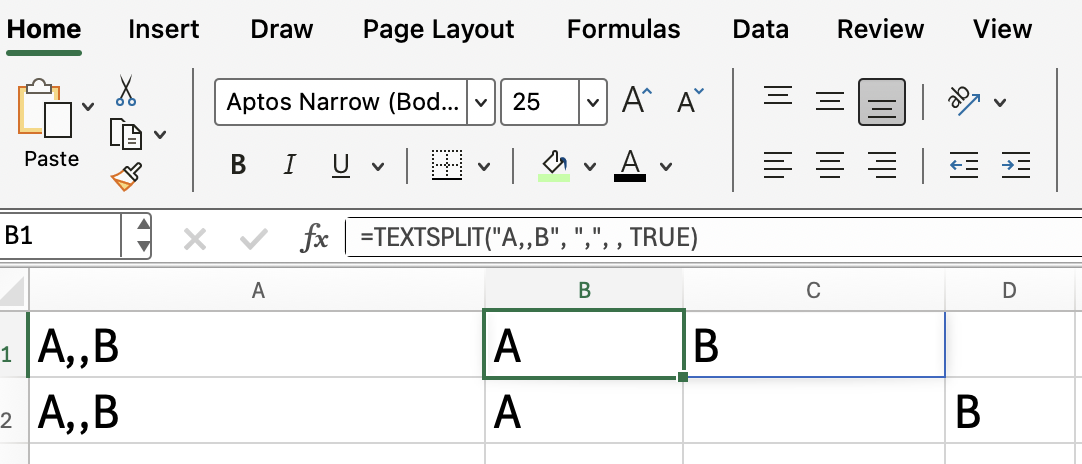
Task: Toggle bold formatting
Action: click(238, 165)
